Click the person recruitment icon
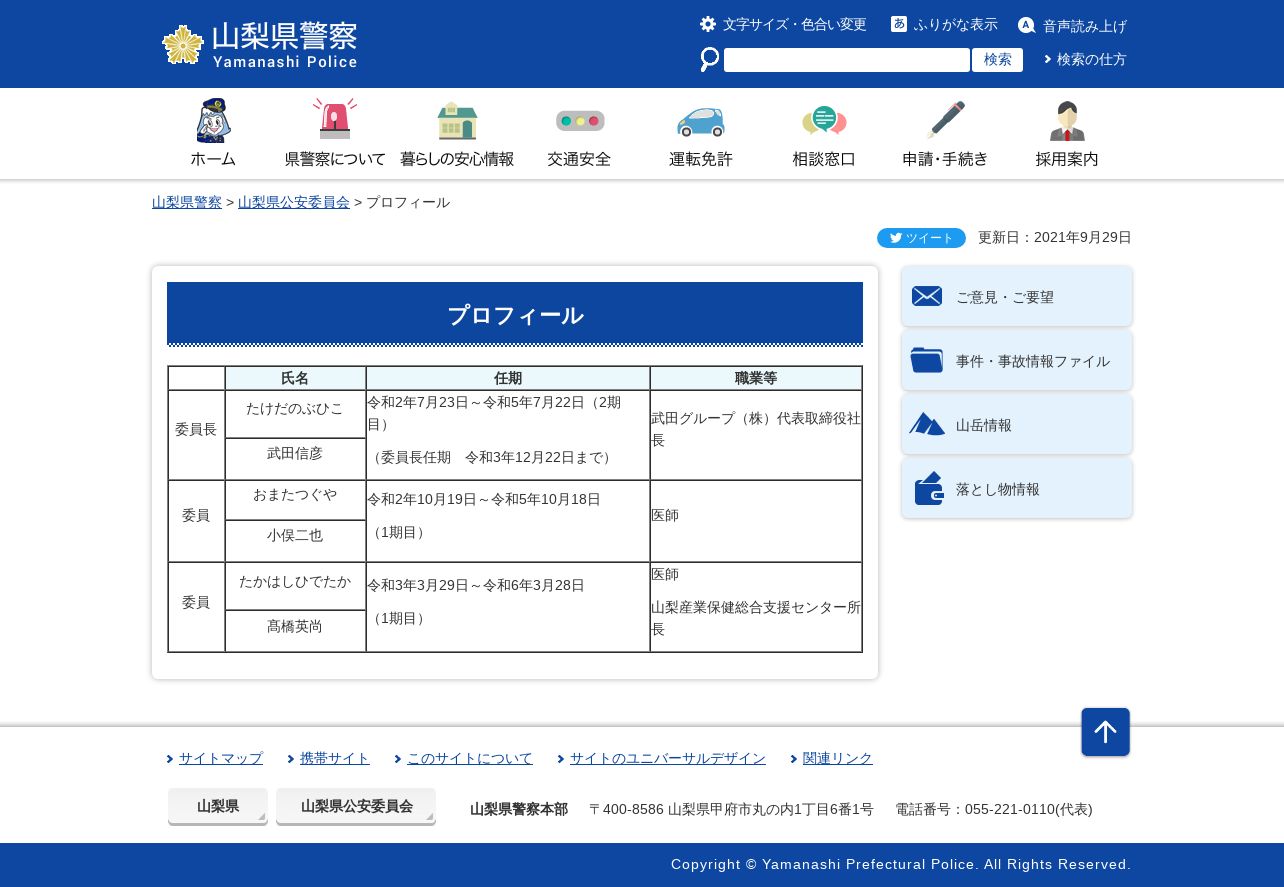Screen dimensions: 1284x887 click(1067, 121)
